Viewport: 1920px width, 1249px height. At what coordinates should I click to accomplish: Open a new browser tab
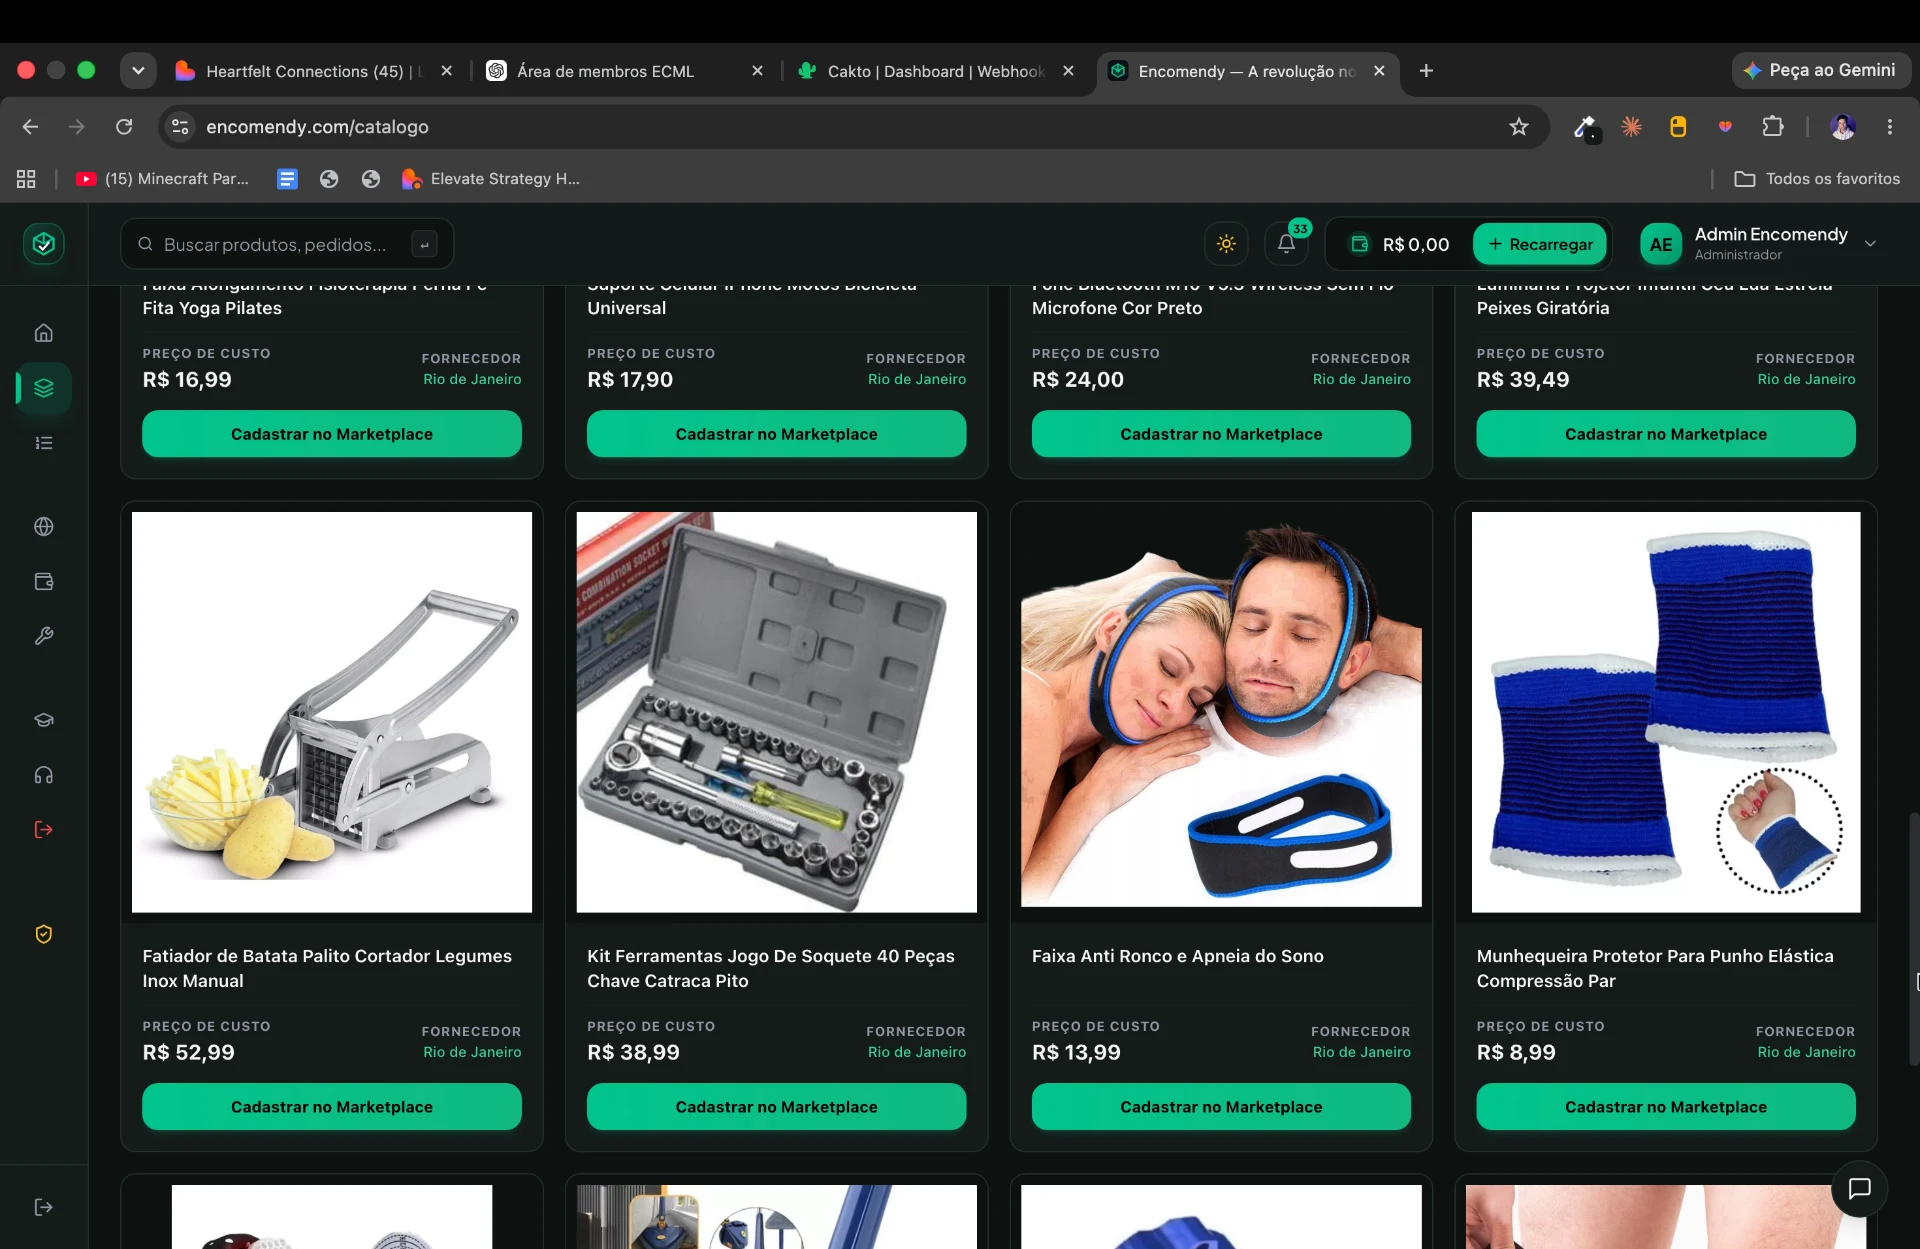[1427, 71]
